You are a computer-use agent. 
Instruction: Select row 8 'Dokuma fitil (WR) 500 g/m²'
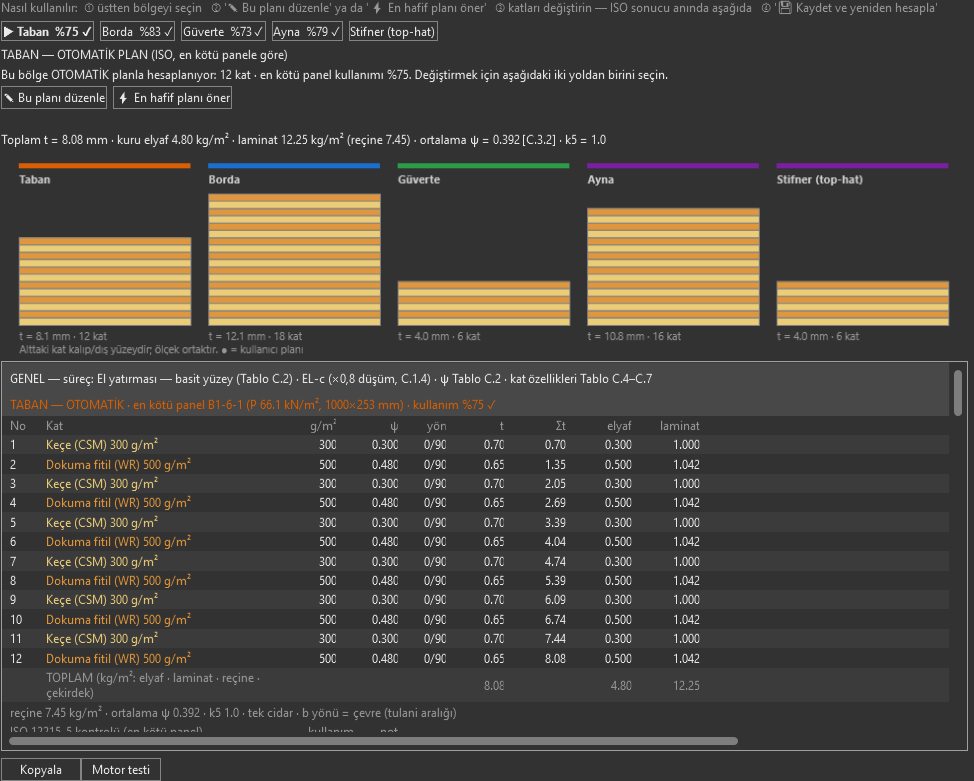475,581
